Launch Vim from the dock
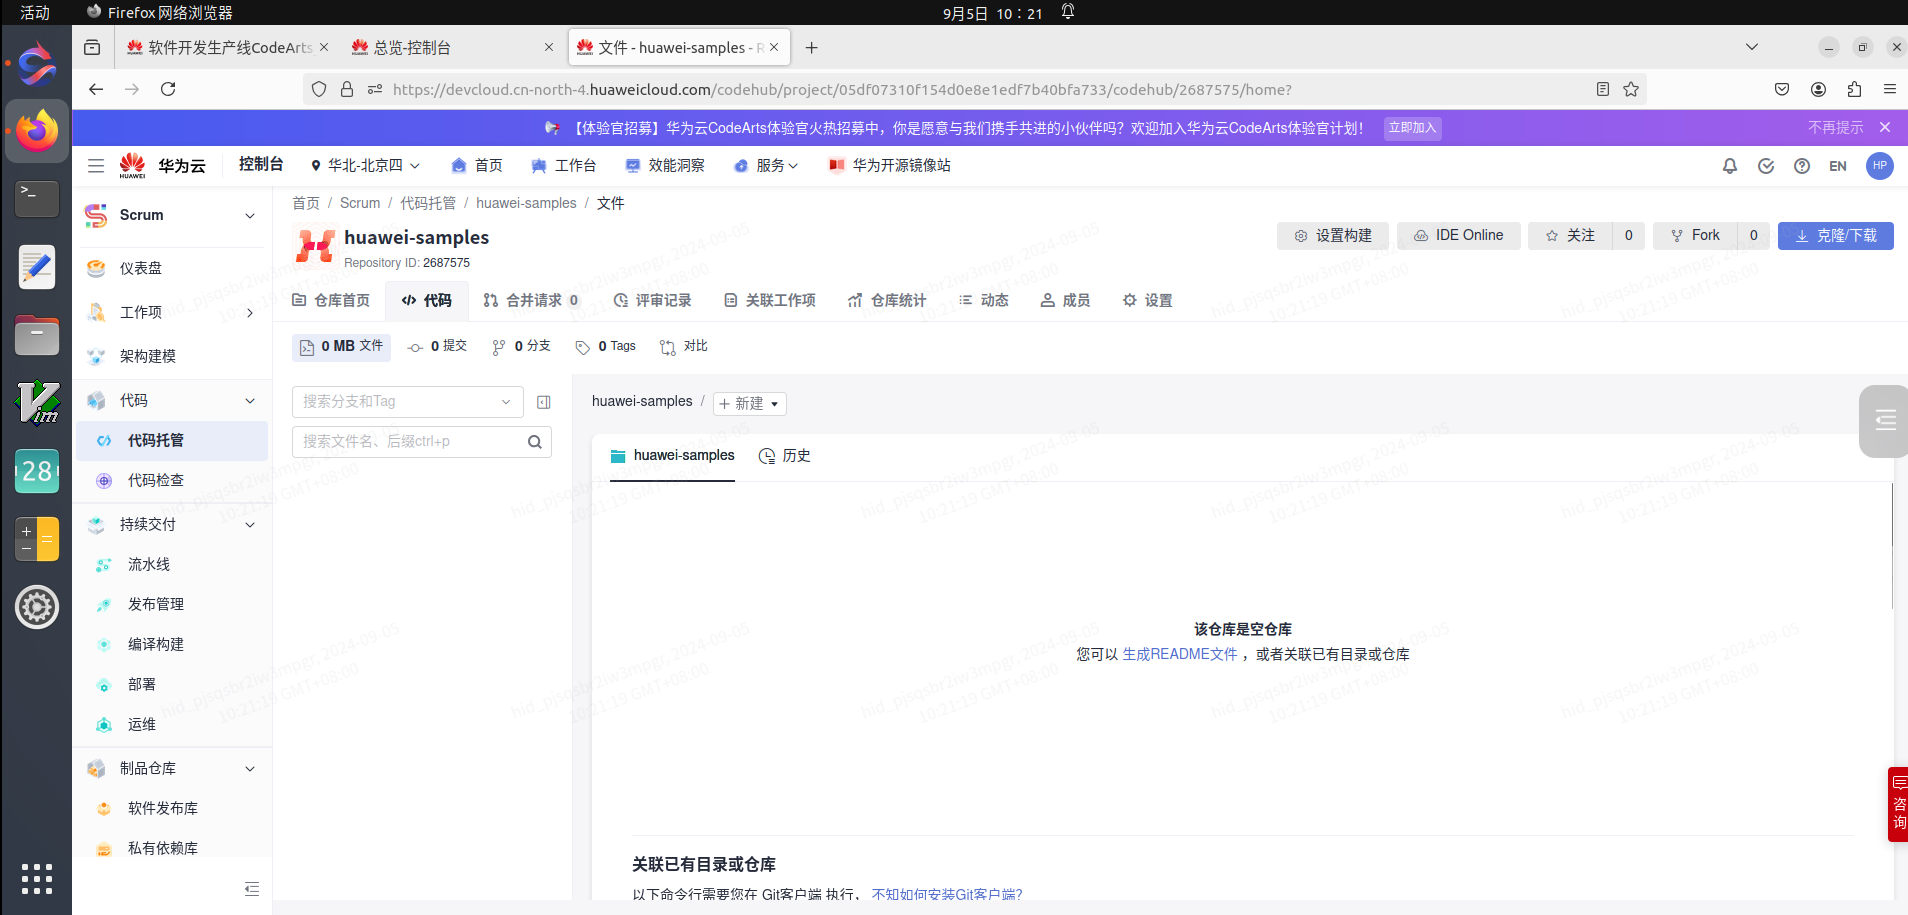The width and height of the screenshot is (1908, 915). click(x=37, y=403)
